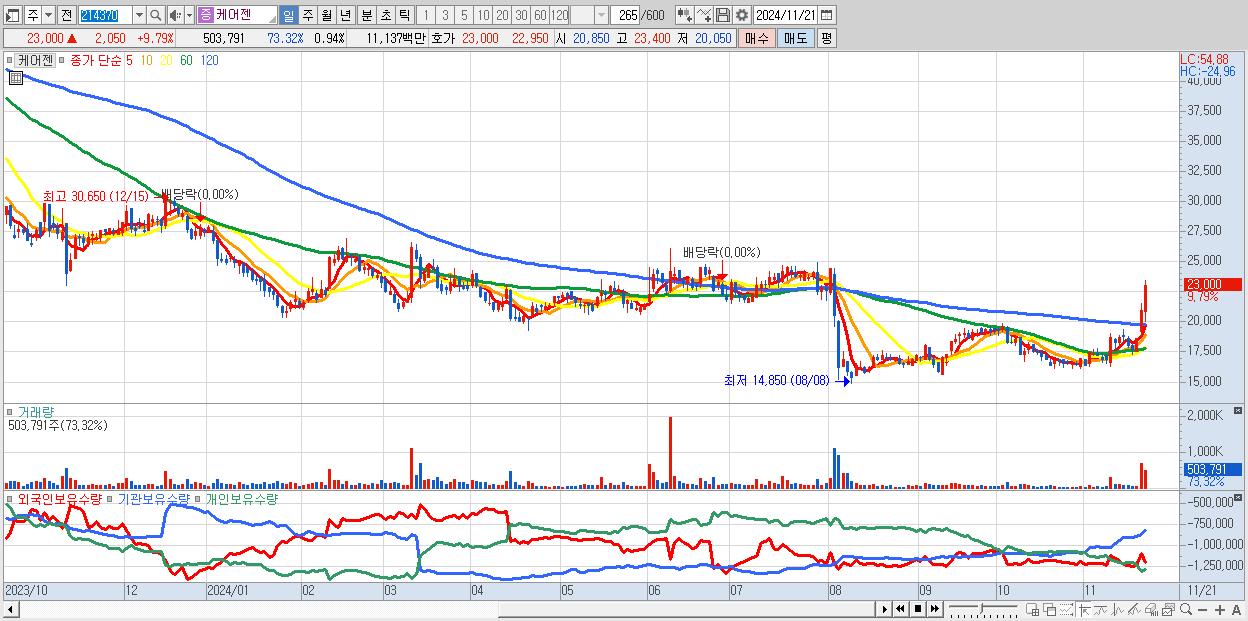Select the 30 interval button
Viewport: 1248px width, 621px height.
pyautogui.click(x=521, y=15)
